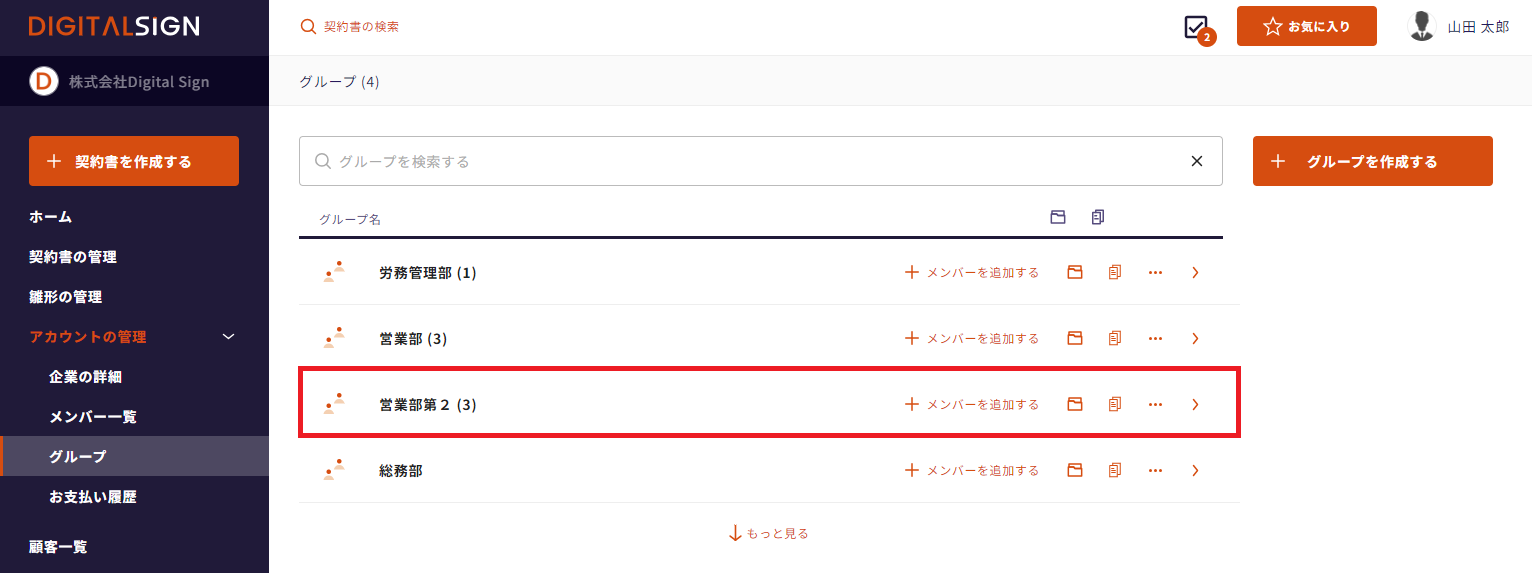Open three-dots menu for 総務部 group
The image size is (1532, 573).
click(1155, 470)
